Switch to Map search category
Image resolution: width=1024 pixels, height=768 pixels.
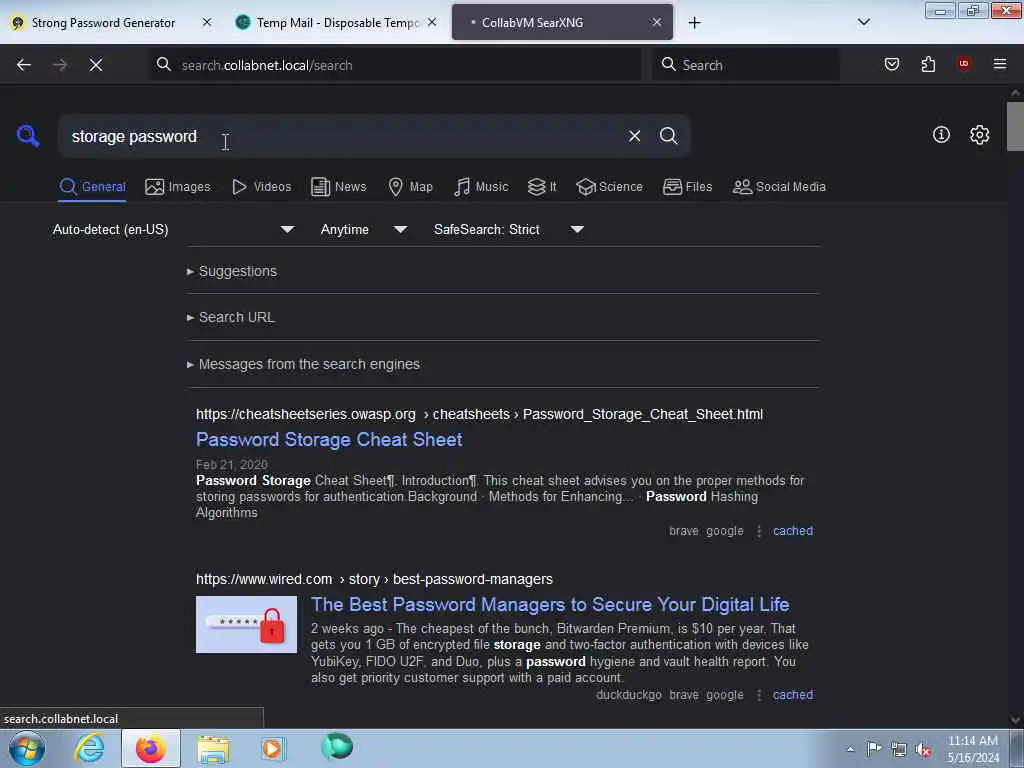(x=410, y=187)
